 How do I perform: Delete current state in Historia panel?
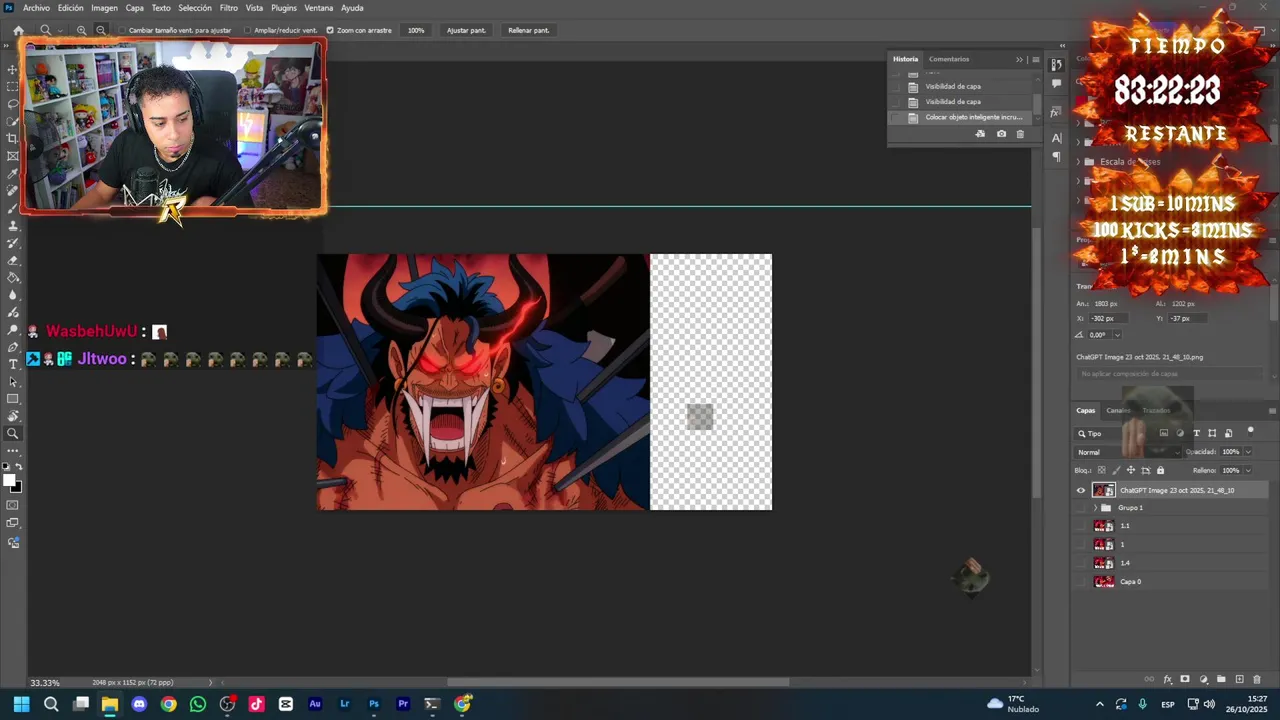point(1020,134)
